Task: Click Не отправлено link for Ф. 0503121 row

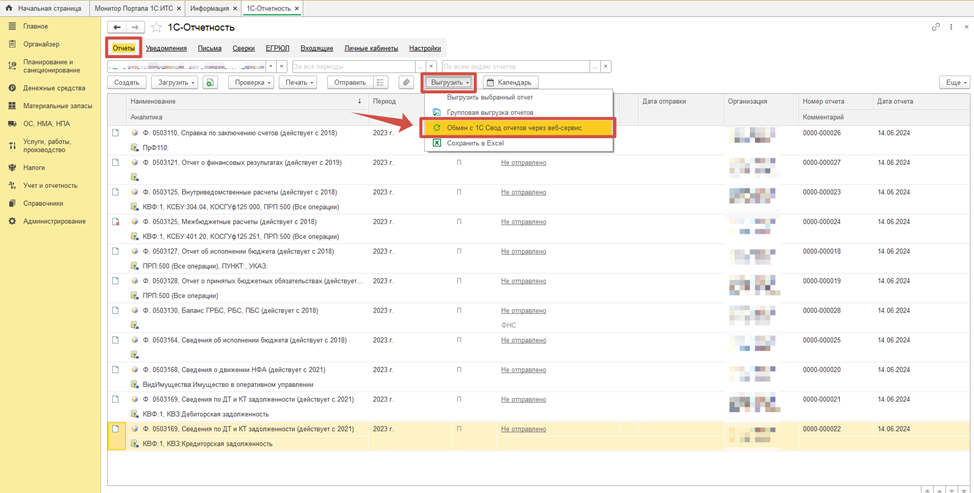Action: (524, 163)
